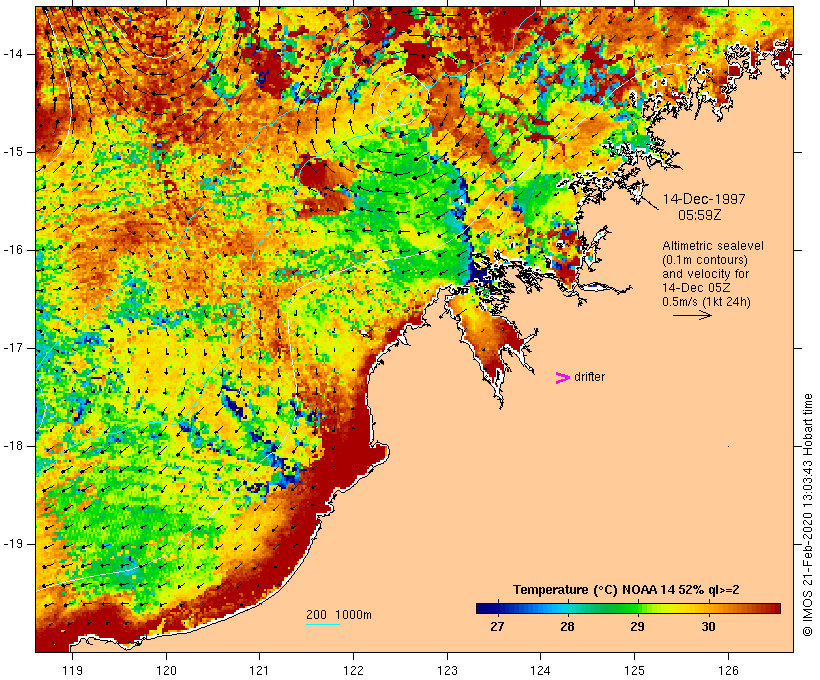Click the date text '14-Dec-1997'
Image resolution: width=820 pixels, height=680 pixels.
(x=704, y=199)
